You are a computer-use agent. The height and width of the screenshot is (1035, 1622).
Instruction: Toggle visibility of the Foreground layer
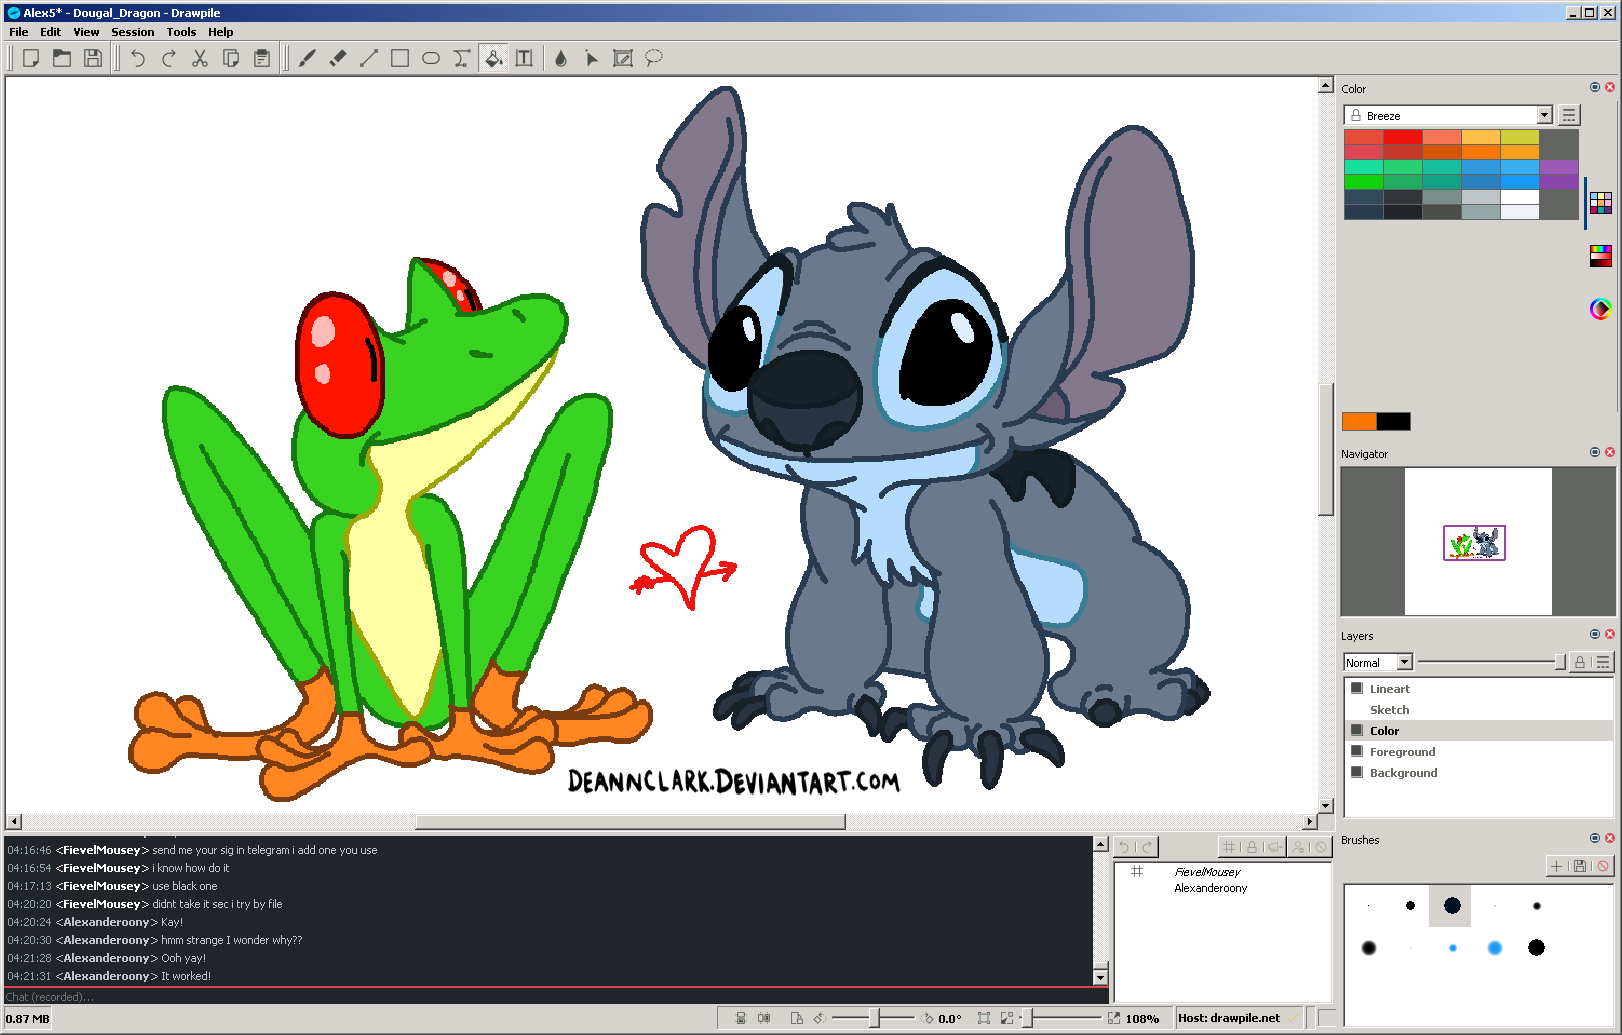pos(1357,751)
